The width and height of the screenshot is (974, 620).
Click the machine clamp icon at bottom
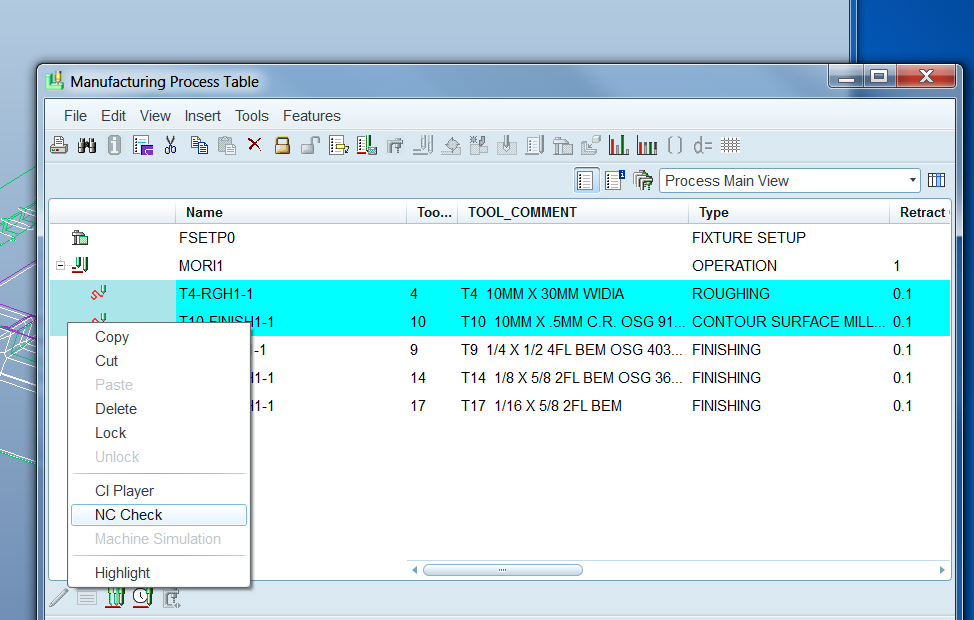tap(171, 598)
